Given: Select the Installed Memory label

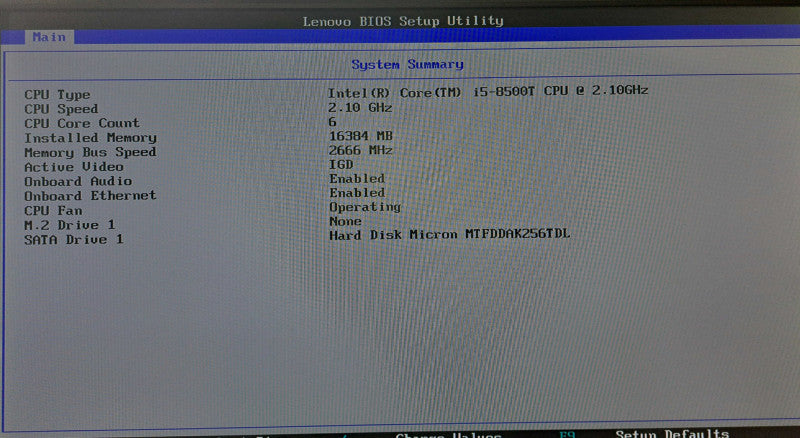Looking at the screenshot, I should [x=90, y=138].
